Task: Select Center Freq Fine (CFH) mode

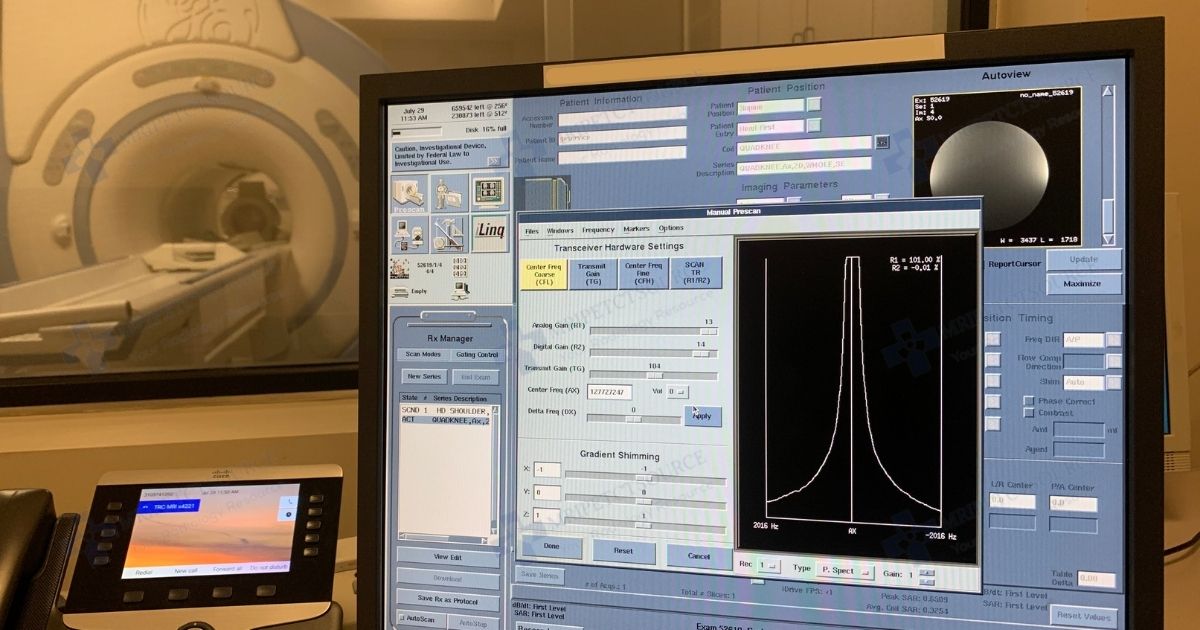Action: [643, 273]
